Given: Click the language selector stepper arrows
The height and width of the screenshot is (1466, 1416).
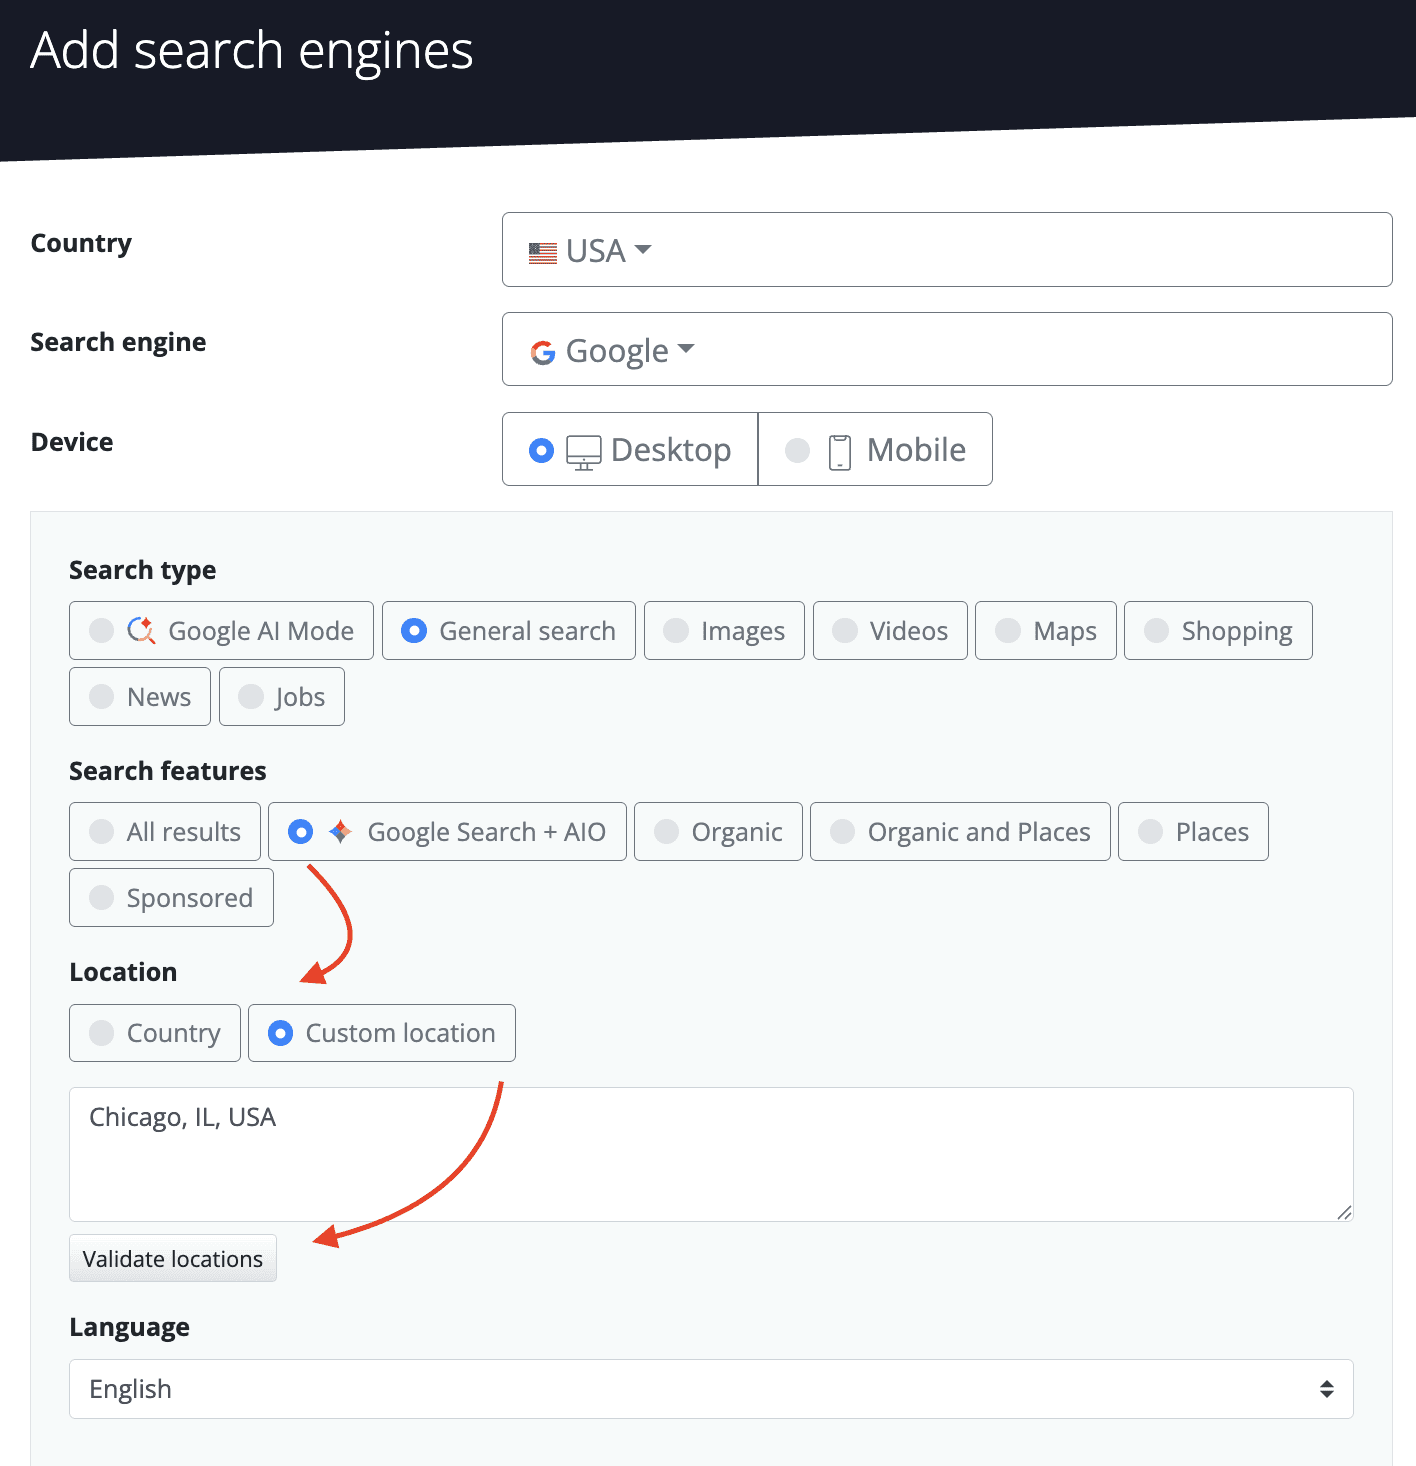Looking at the screenshot, I should tap(1327, 1388).
